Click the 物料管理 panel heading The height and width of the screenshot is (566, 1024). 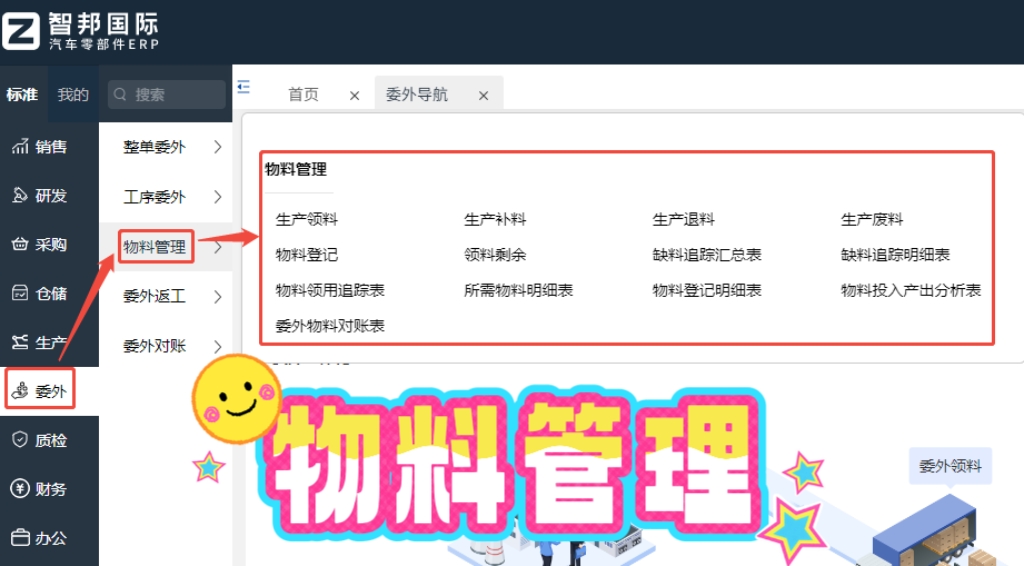[x=296, y=170]
